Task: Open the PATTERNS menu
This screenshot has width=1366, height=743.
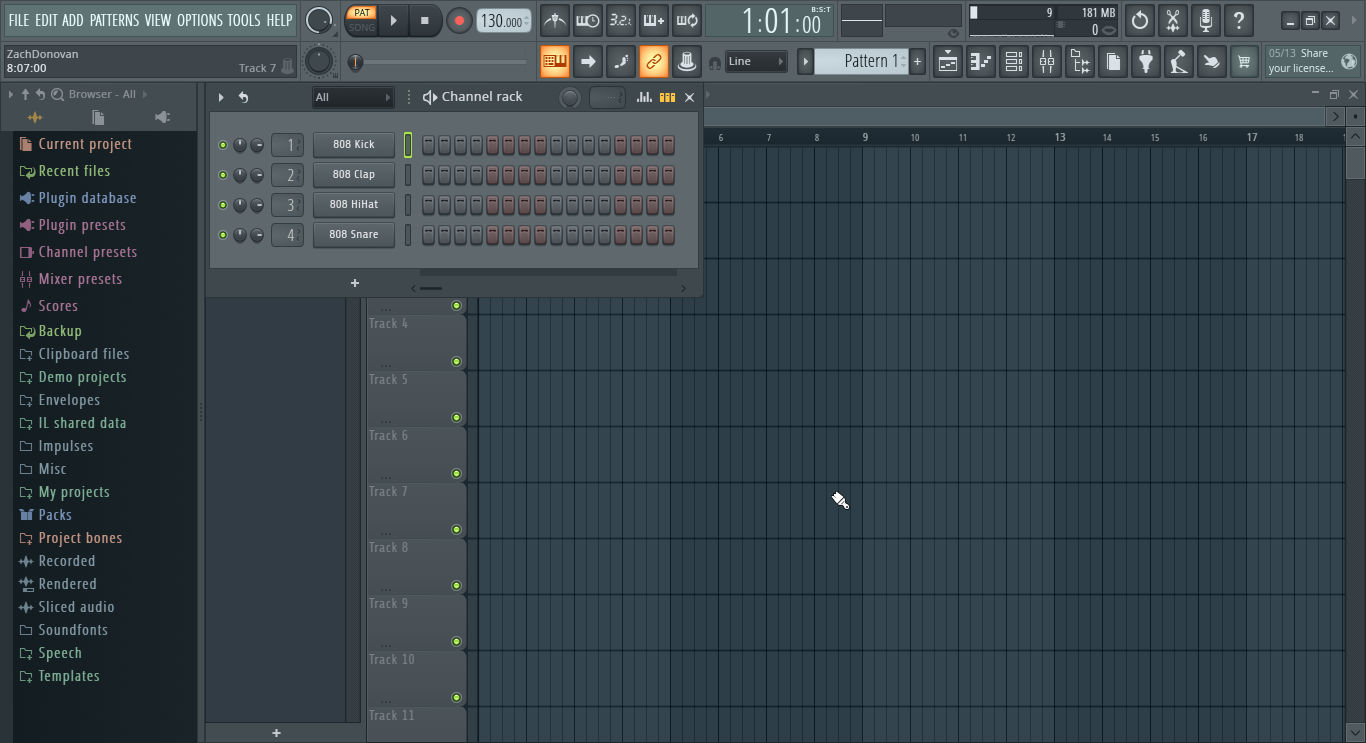Action: click(114, 20)
